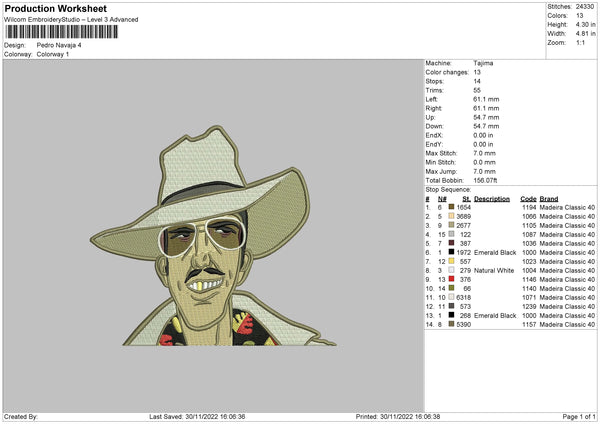The width and height of the screenshot is (600, 424).
Task: Click thread code 1066 in row 2
Action: tap(529, 217)
